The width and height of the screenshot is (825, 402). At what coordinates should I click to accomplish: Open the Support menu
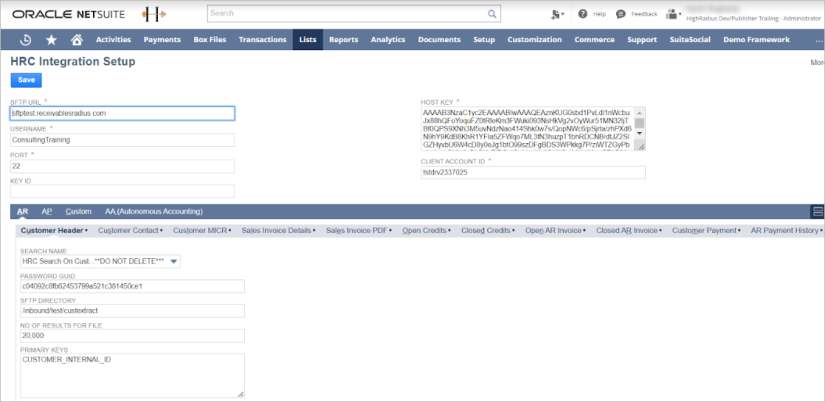coord(642,39)
